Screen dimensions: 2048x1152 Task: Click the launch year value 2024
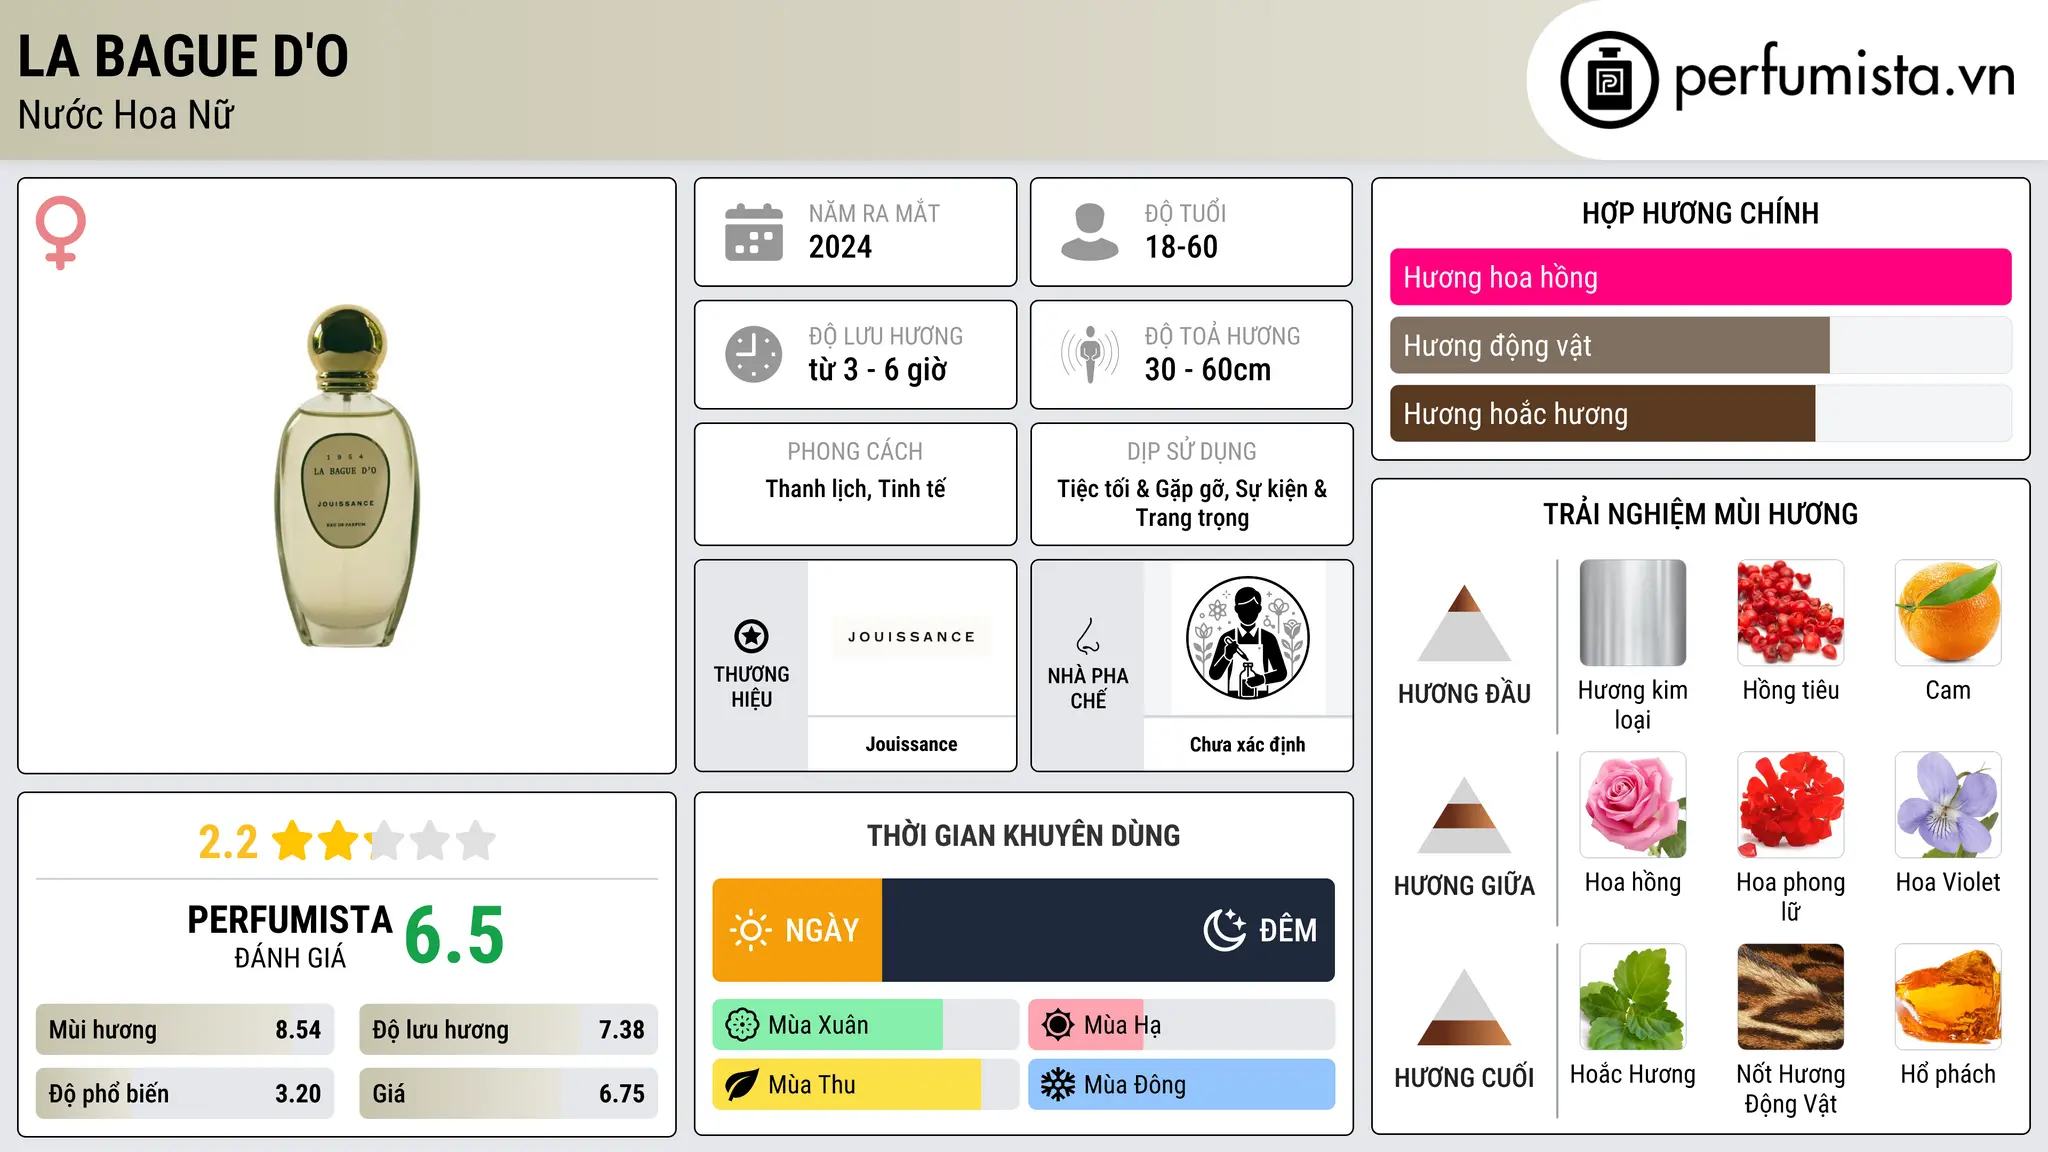[x=840, y=247]
